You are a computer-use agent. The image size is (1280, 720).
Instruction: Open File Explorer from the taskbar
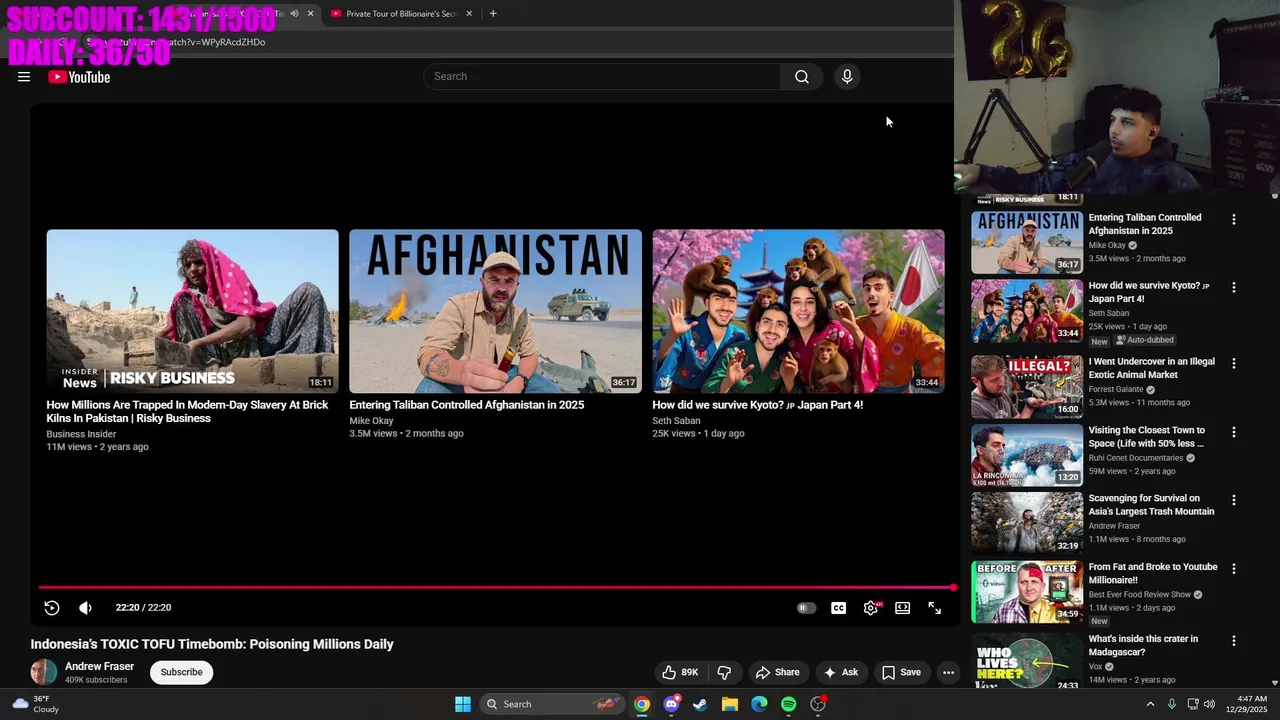coord(730,704)
